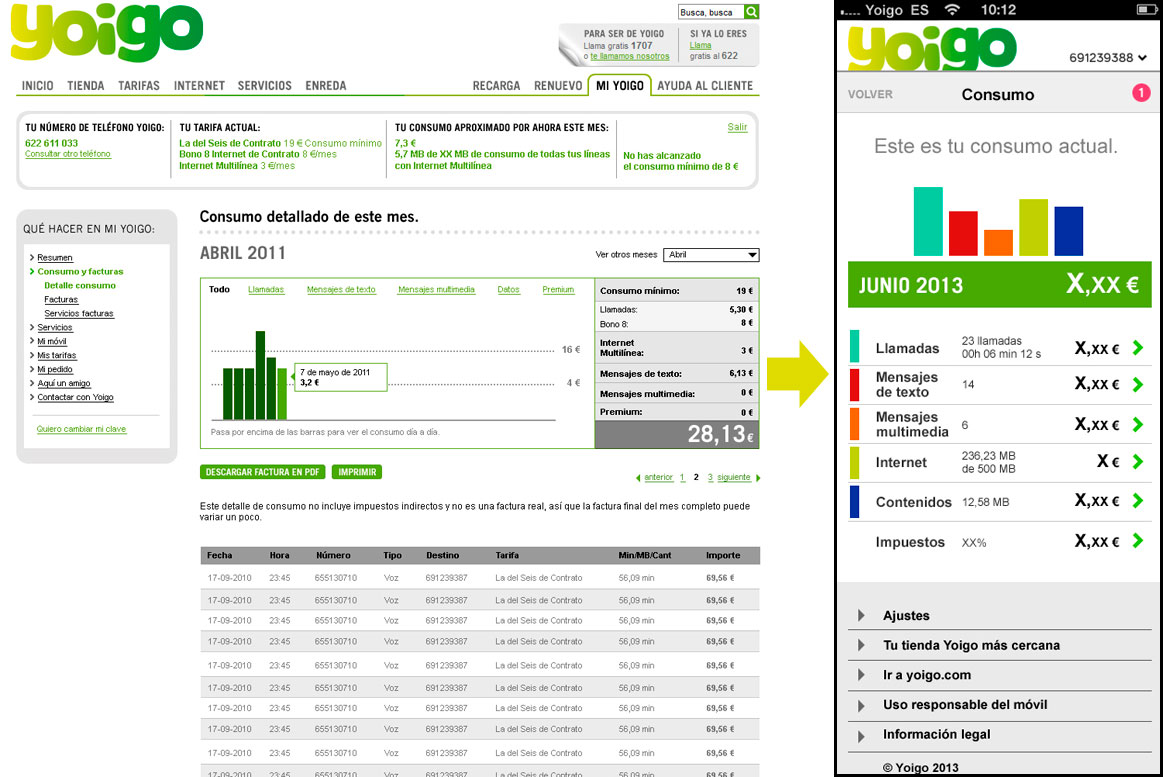Click the Salir logout link
The width and height of the screenshot is (1163, 777).
(x=737, y=128)
